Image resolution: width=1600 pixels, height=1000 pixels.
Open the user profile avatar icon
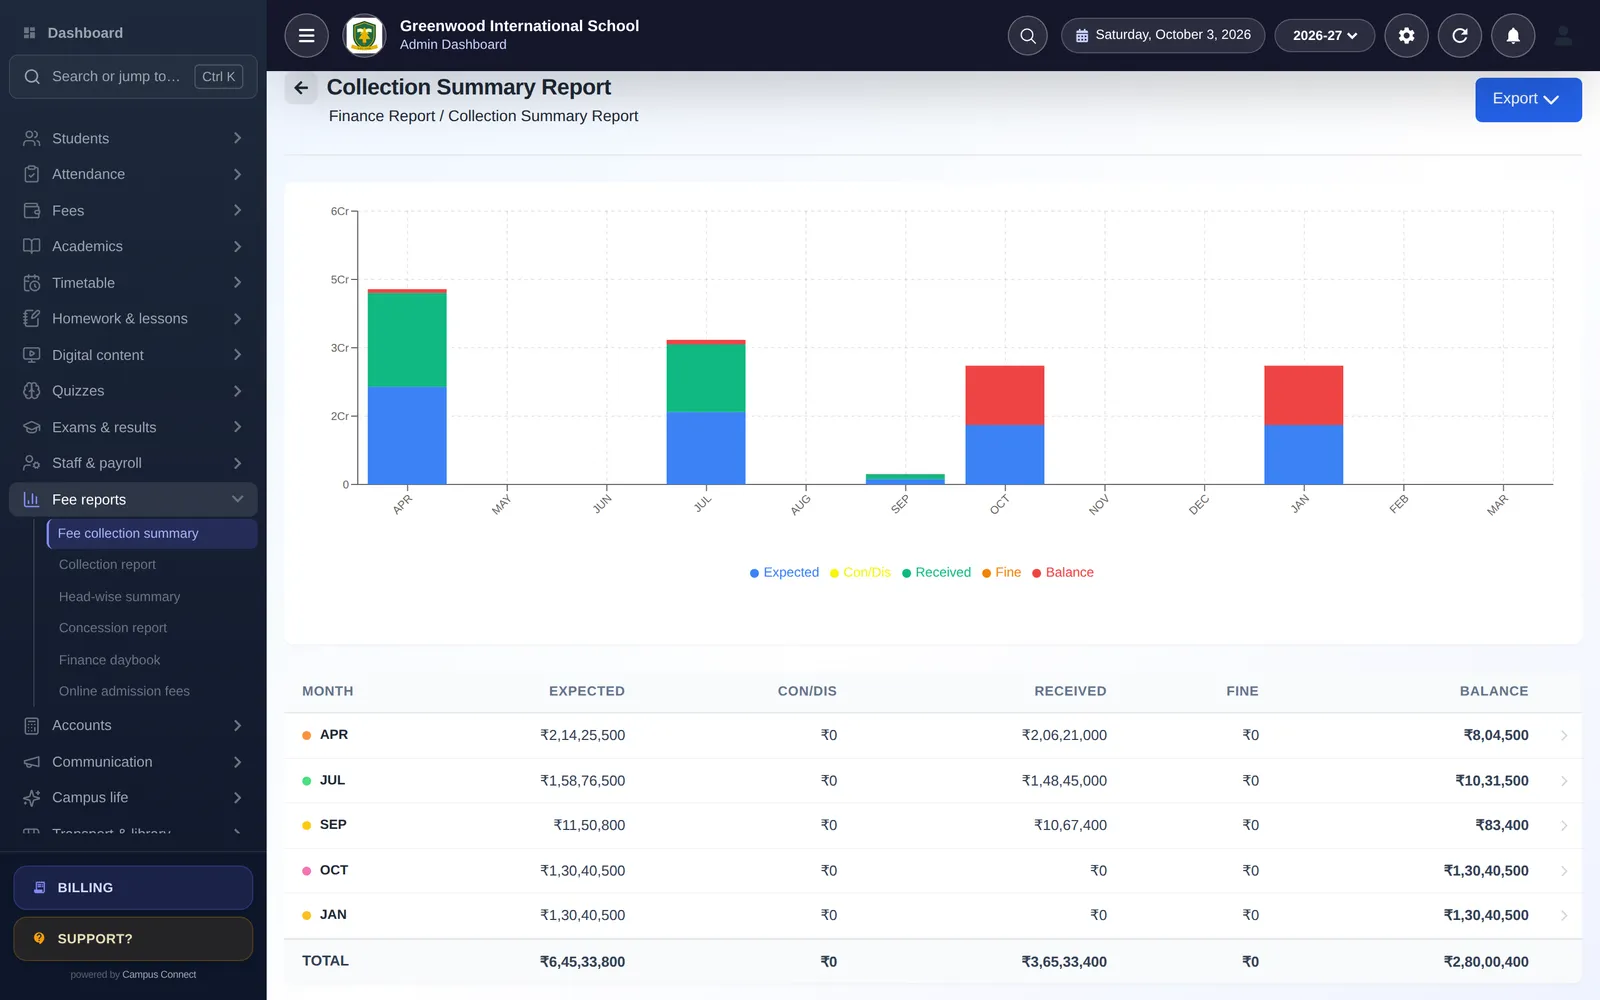pos(1563,36)
